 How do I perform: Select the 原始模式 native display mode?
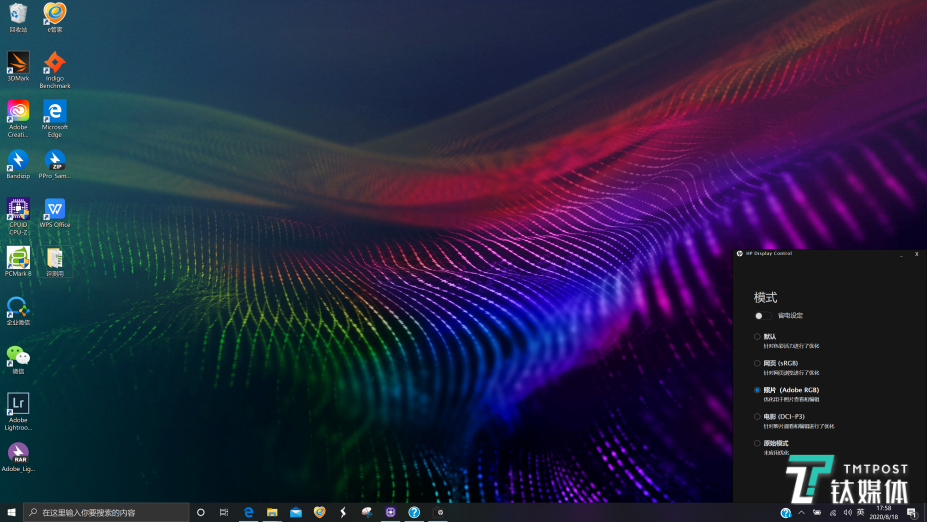coord(758,443)
